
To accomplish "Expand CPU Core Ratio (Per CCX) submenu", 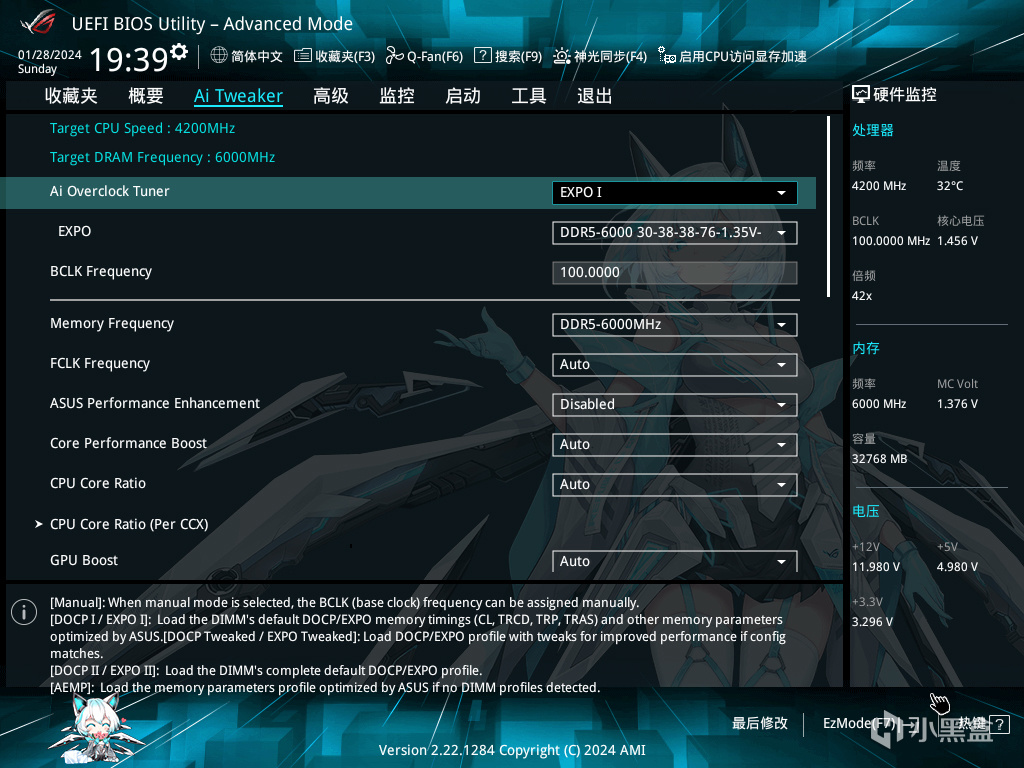I will click(x=129, y=524).
